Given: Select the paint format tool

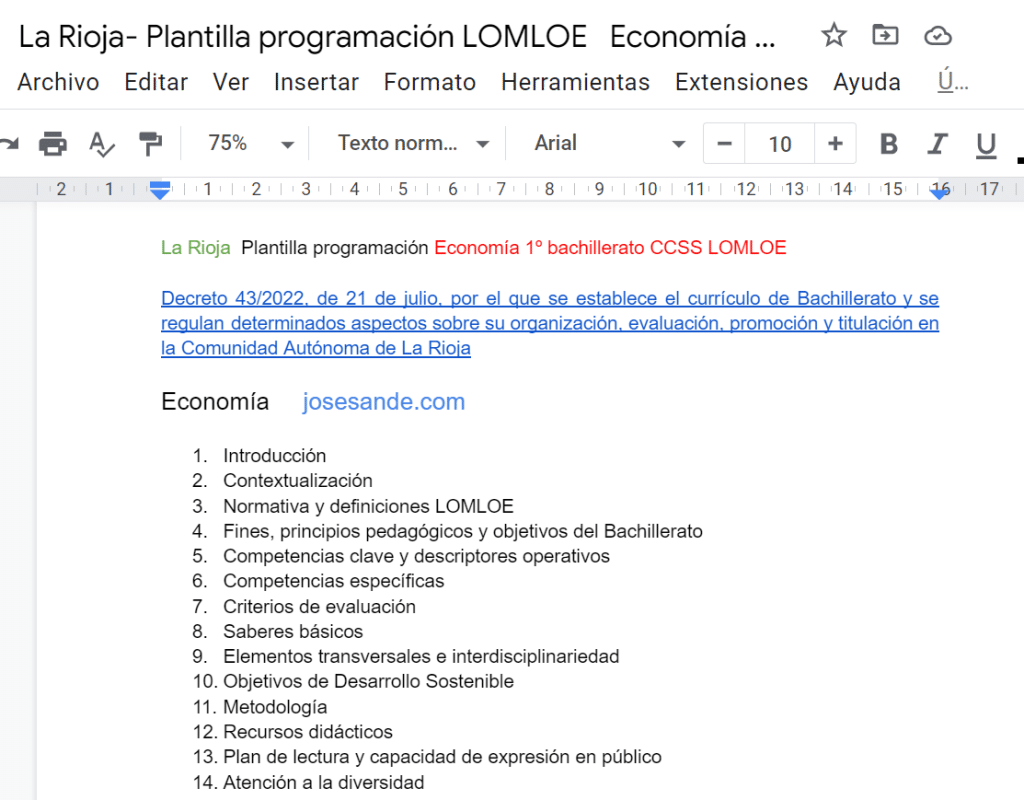Looking at the screenshot, I should pos(150,144).
